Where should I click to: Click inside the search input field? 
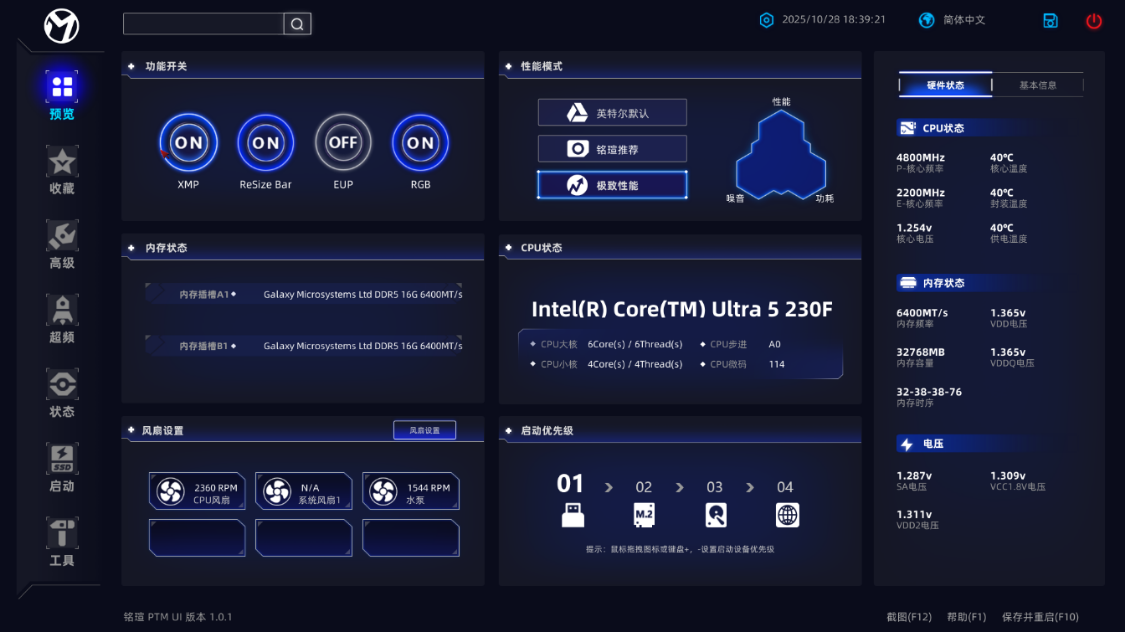tap(204, 24)
